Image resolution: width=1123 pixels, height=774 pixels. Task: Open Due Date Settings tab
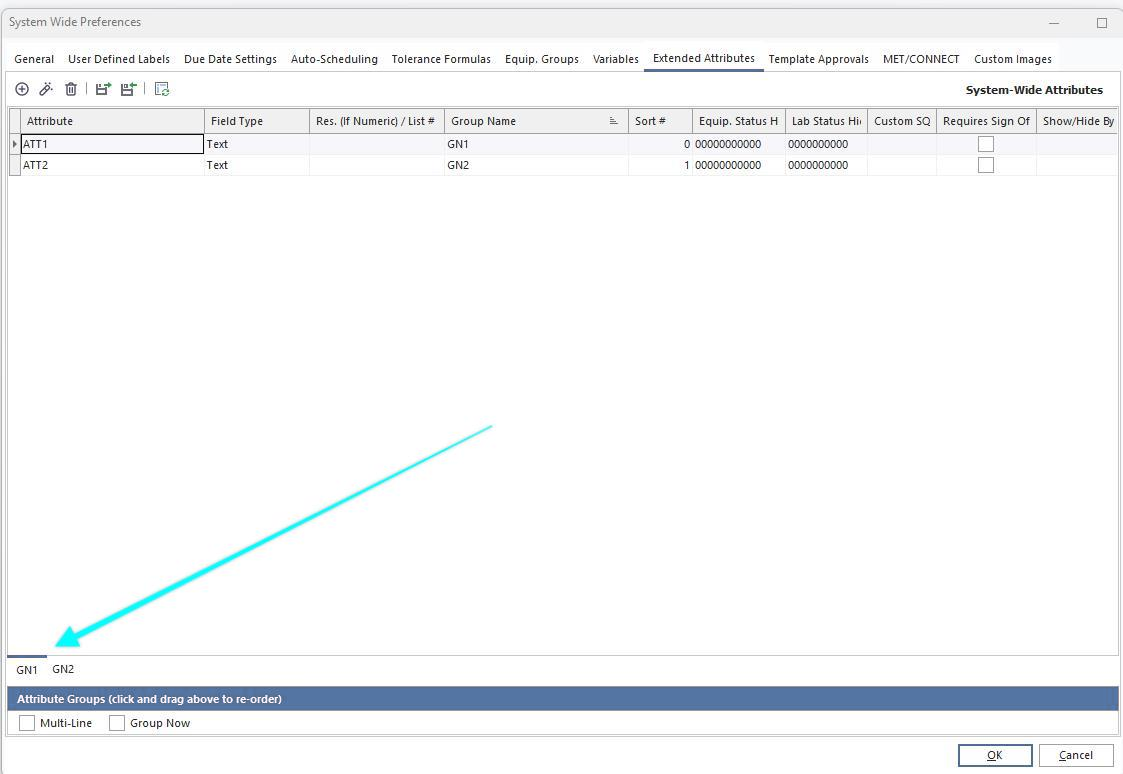(x=231, y=59)
